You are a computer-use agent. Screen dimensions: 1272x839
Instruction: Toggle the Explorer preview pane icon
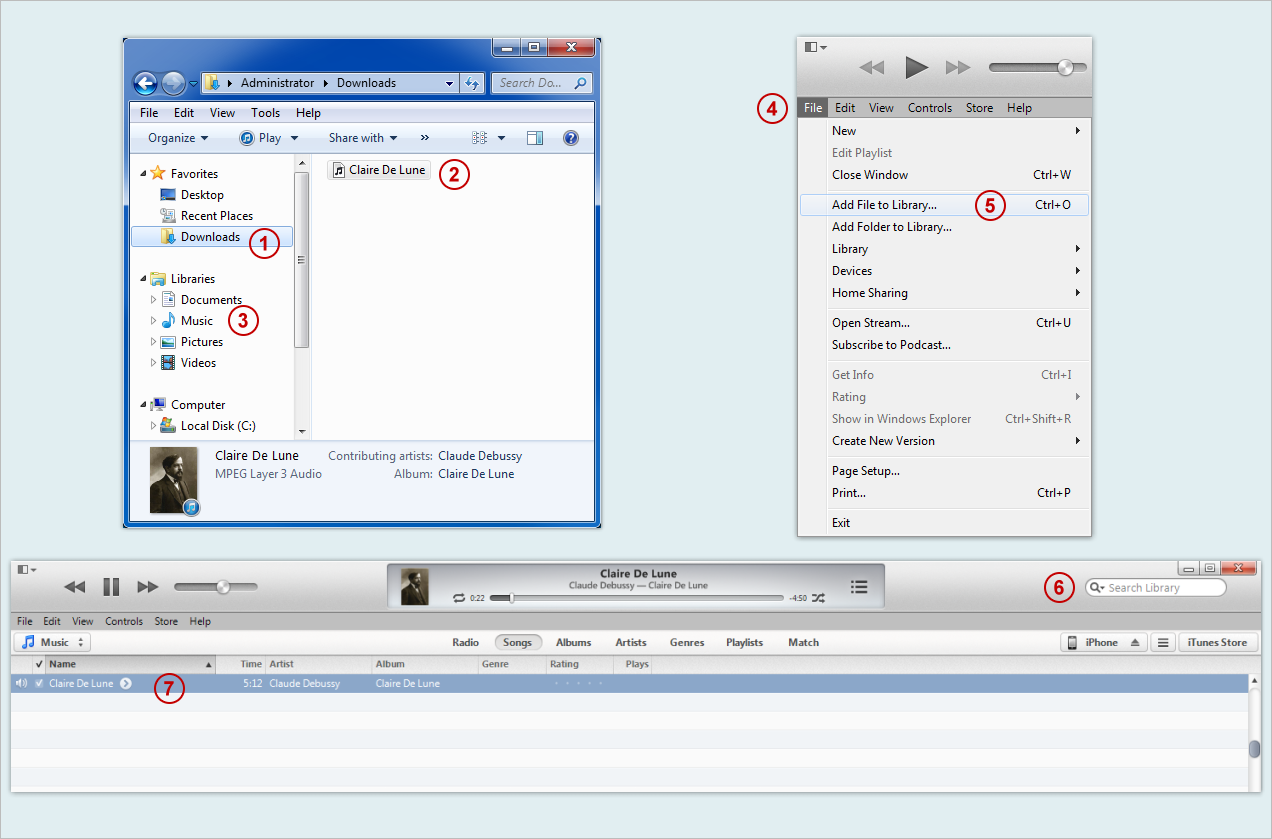point(535,138)
